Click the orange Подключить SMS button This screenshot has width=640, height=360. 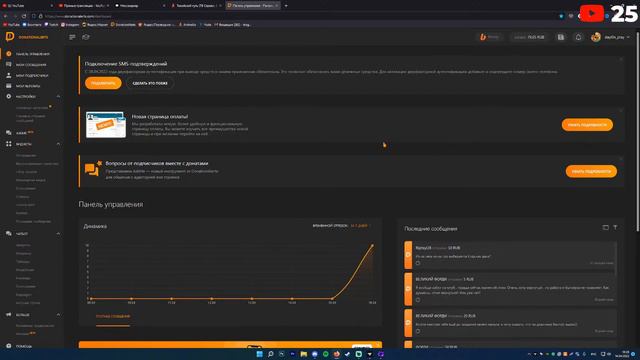pyautogui.click(x=103, y=83)
